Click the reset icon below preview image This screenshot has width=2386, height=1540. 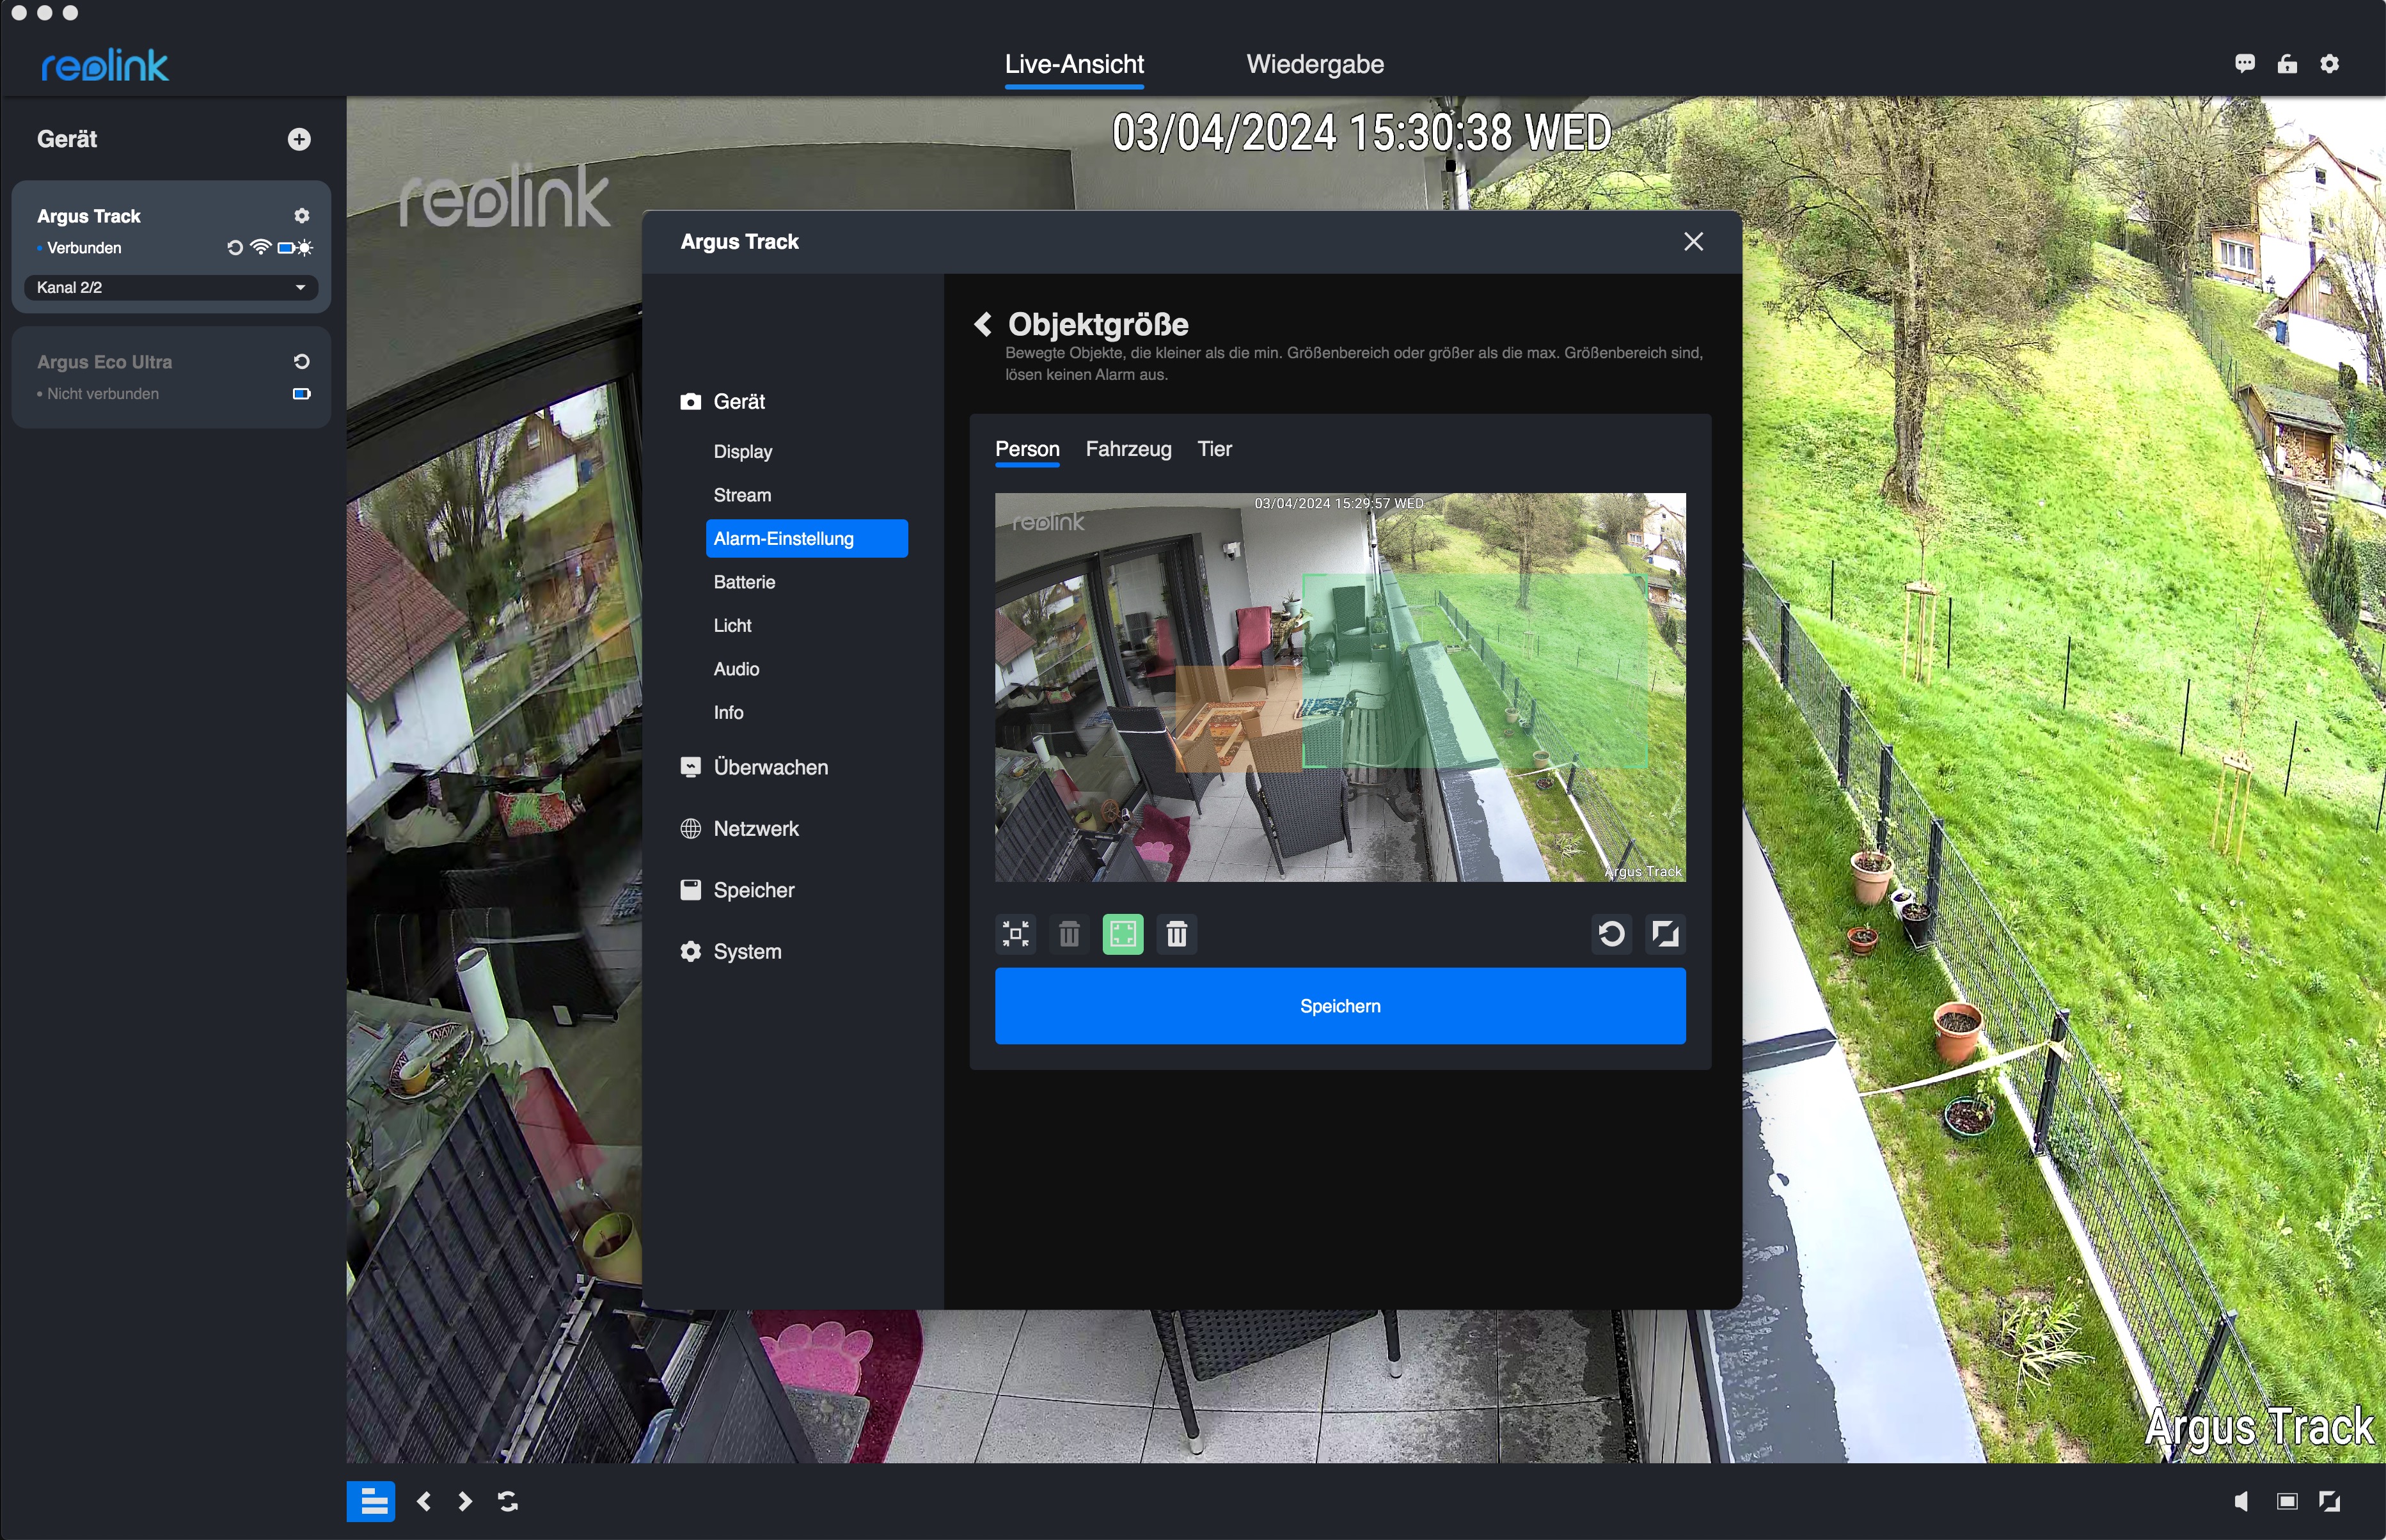(x=1611, y=934)
